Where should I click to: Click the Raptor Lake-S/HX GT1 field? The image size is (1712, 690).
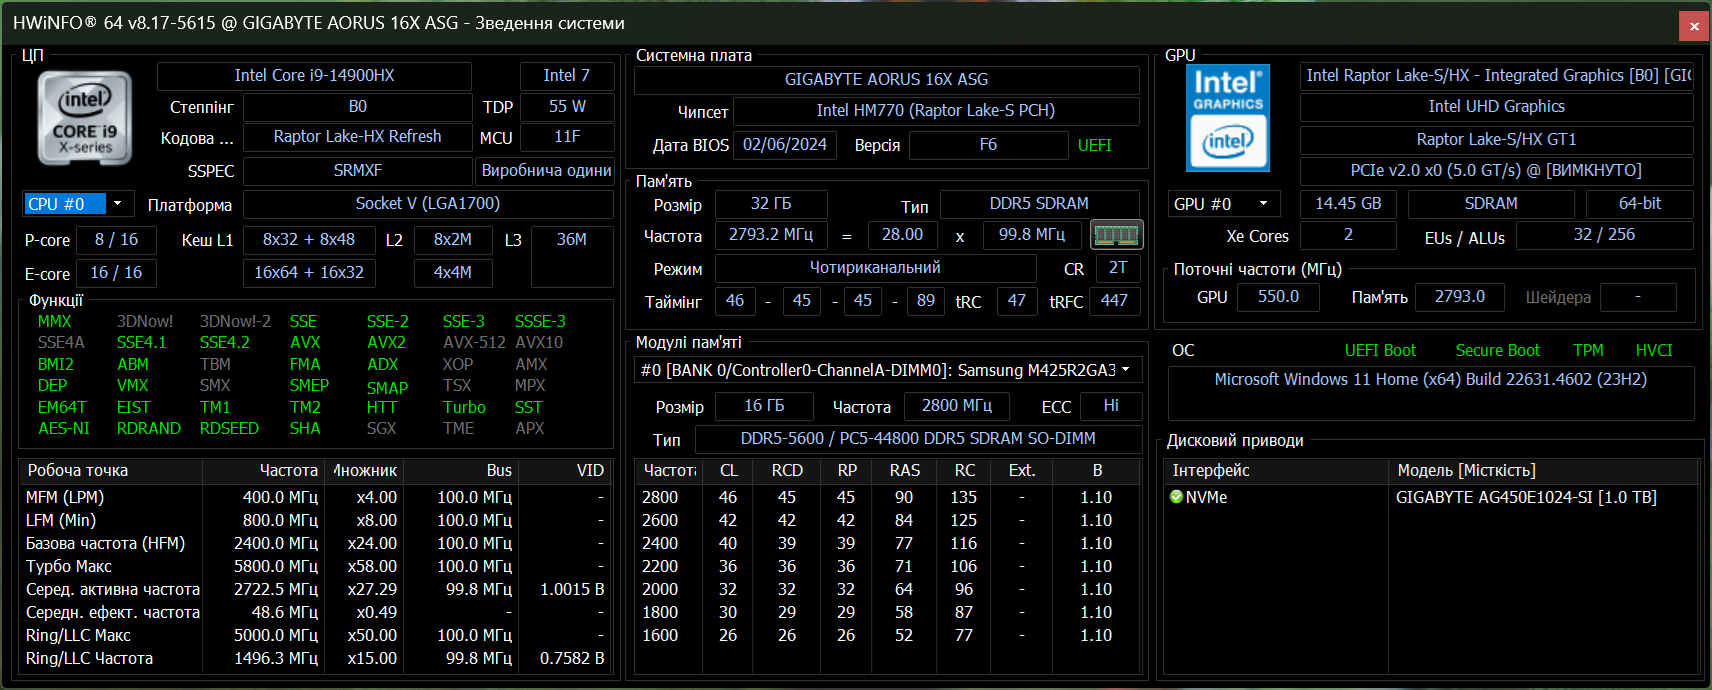click(1496, 140)
